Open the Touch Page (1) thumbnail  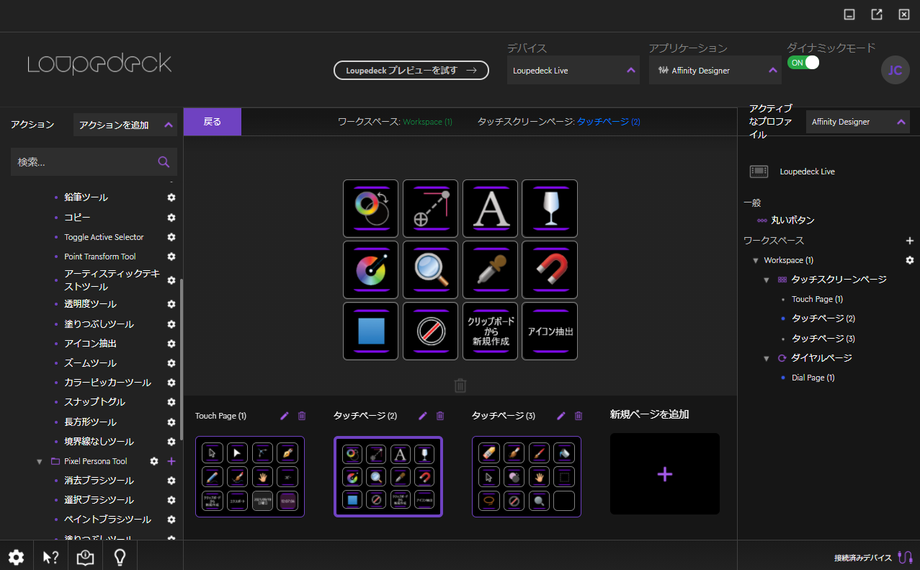tap(250, 477)
